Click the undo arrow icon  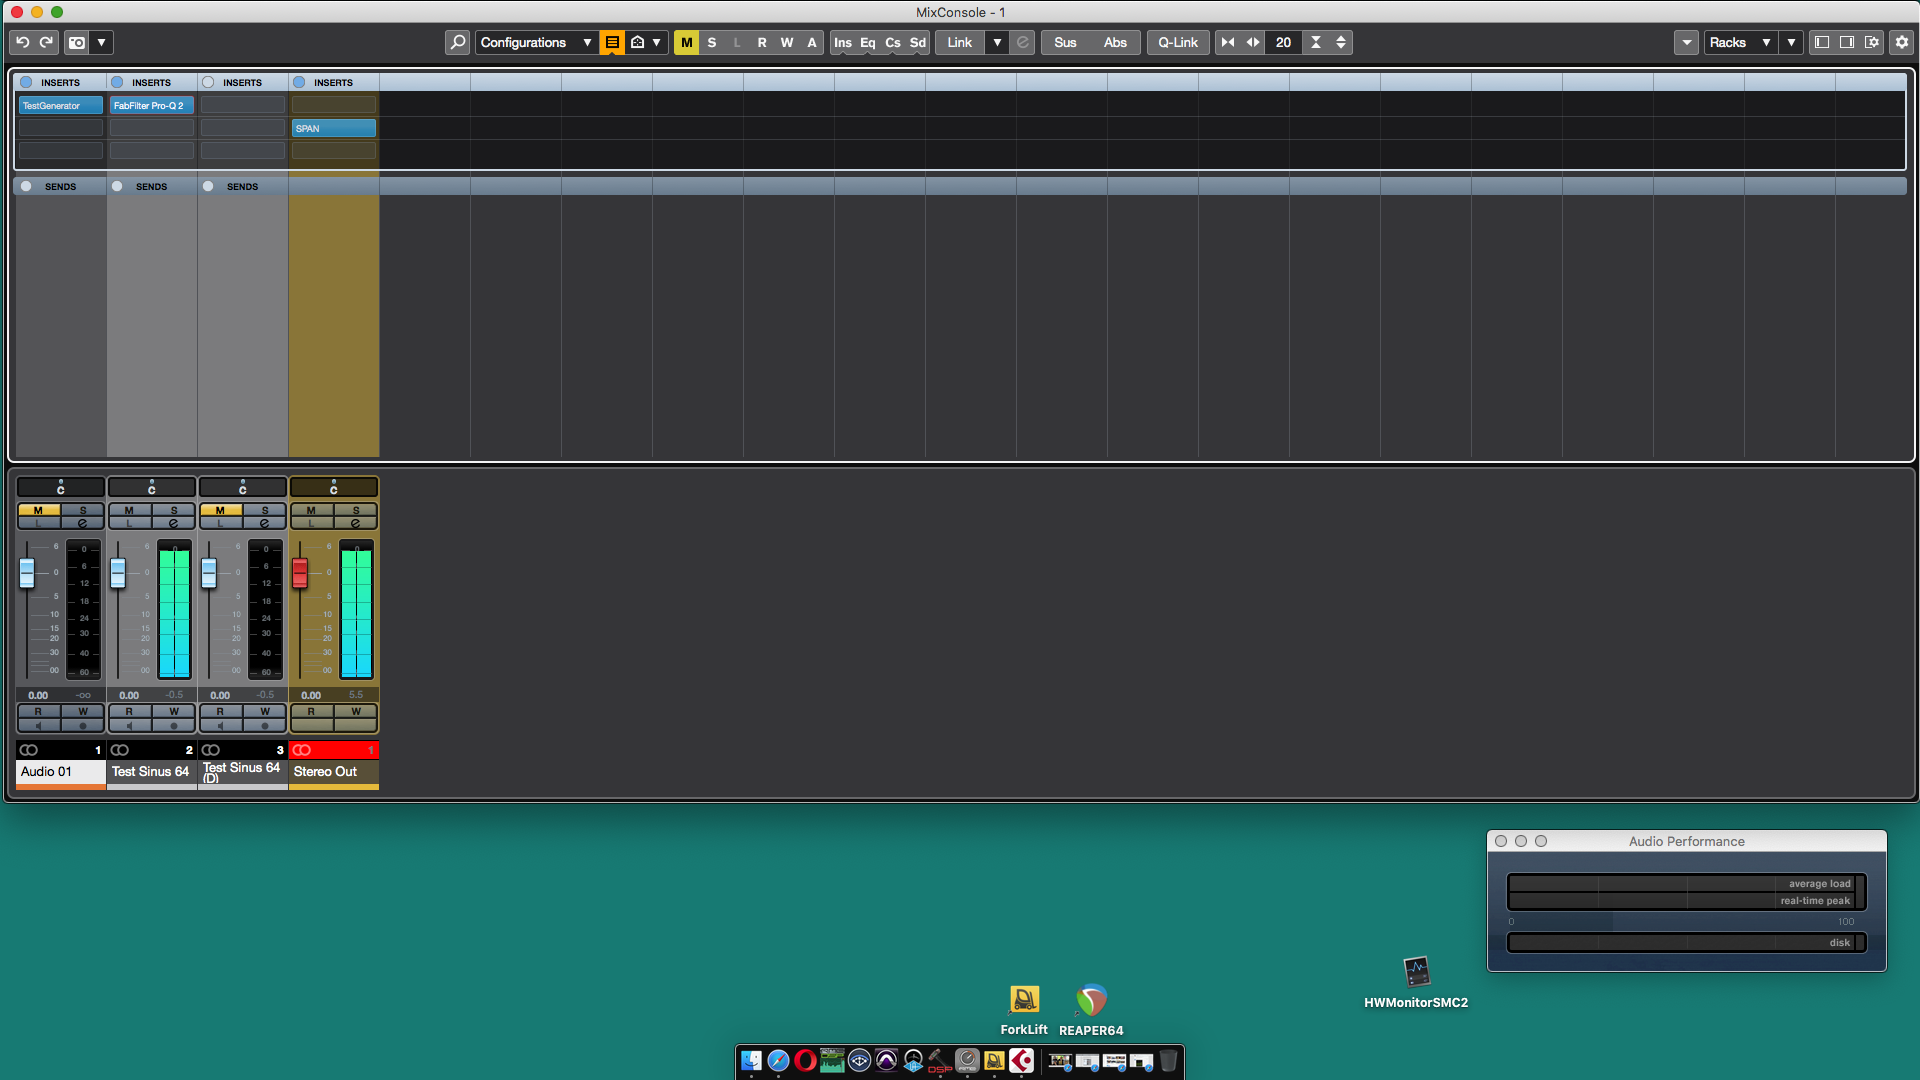coord(22,42)
